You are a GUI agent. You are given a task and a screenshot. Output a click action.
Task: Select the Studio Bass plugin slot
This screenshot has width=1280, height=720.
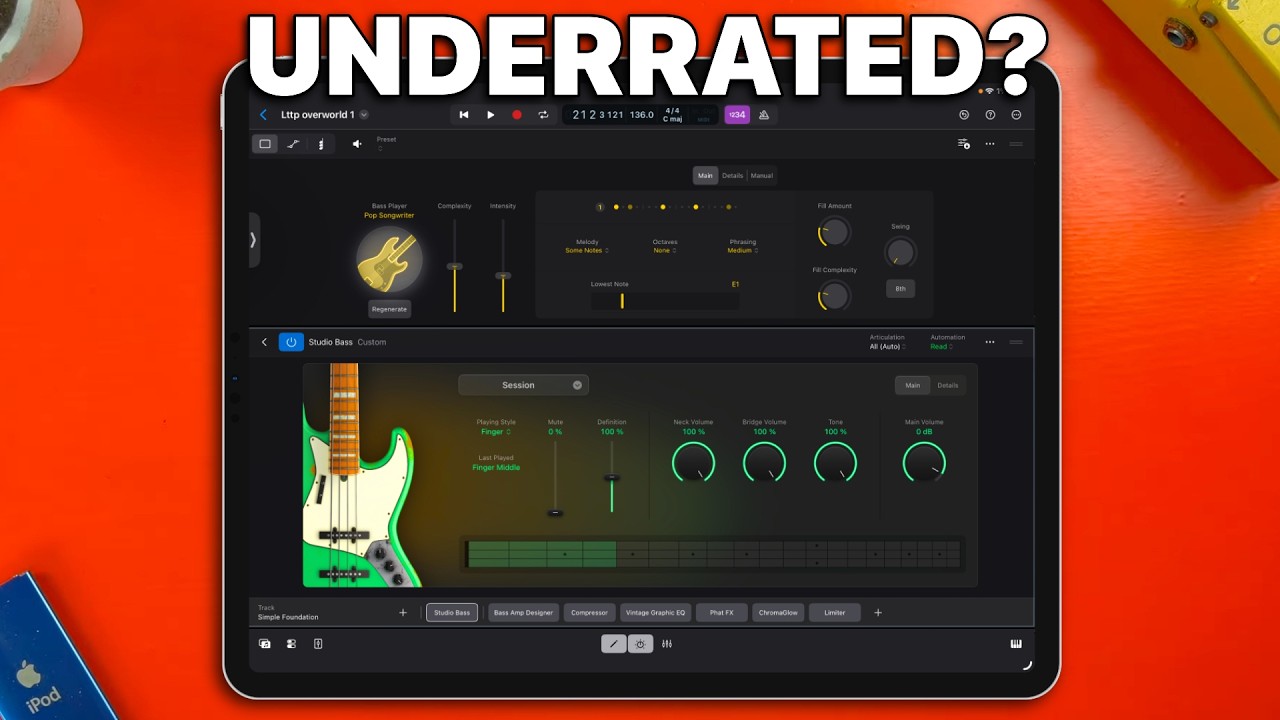click(452, 612)
